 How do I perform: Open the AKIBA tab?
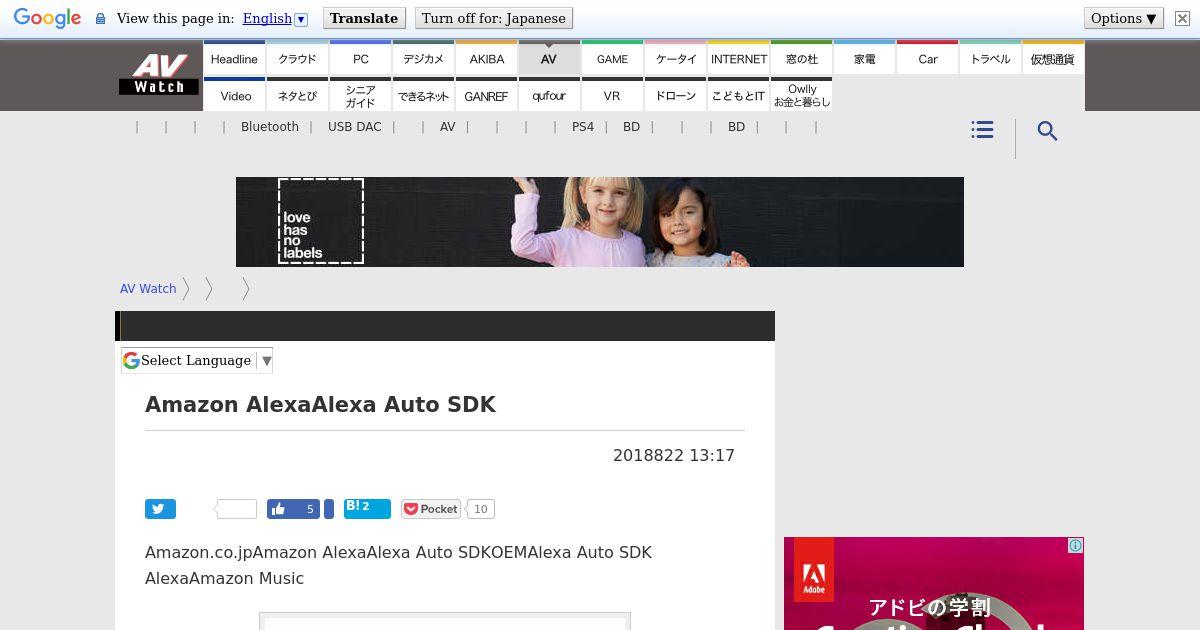pyautogui.click(x=486, y=58)
